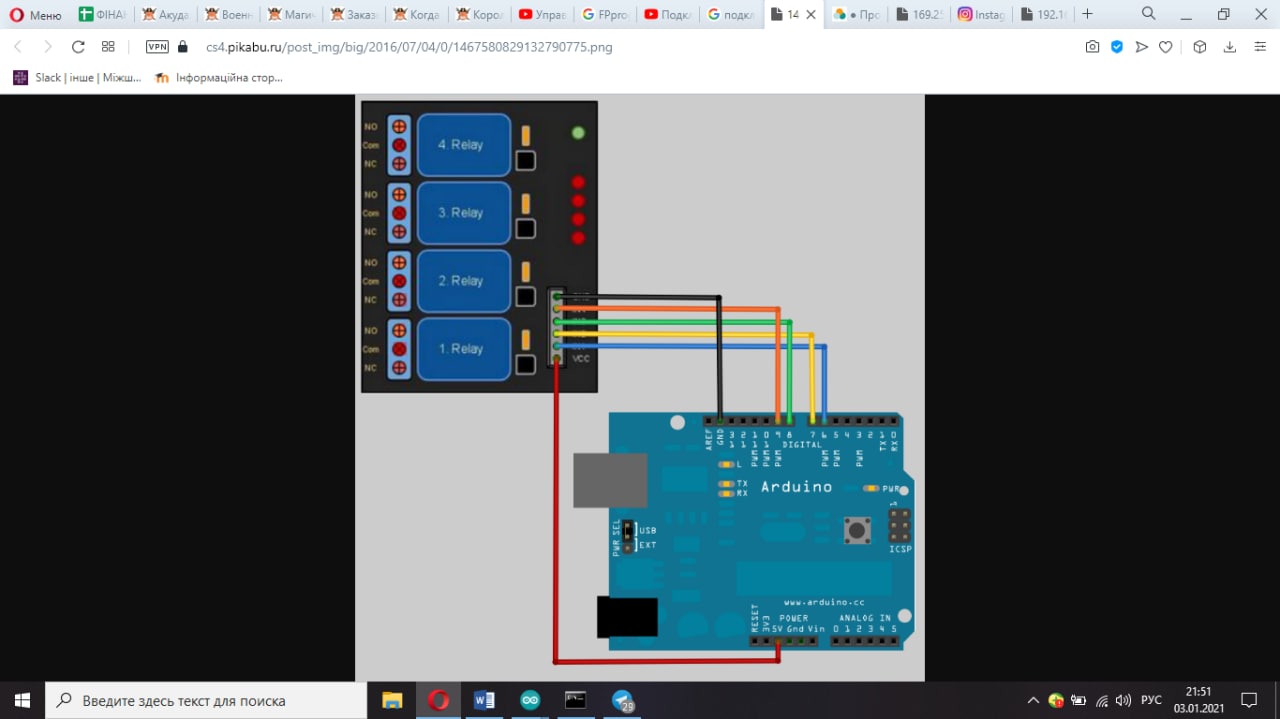This screenshot has height=719, width=1280.
Task: Open the ad blocker shield icon
Action: coord(1117,47)
